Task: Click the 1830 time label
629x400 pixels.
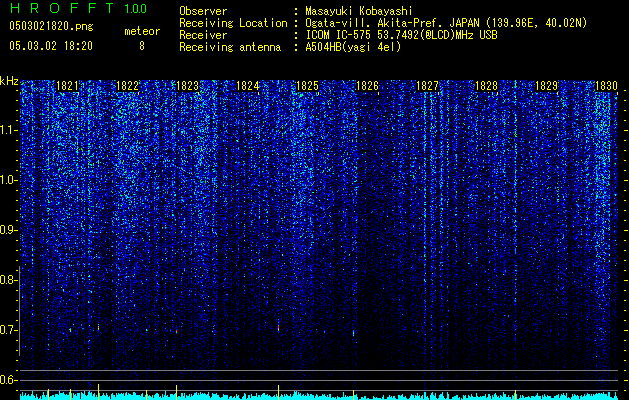Action: (606, 86)
